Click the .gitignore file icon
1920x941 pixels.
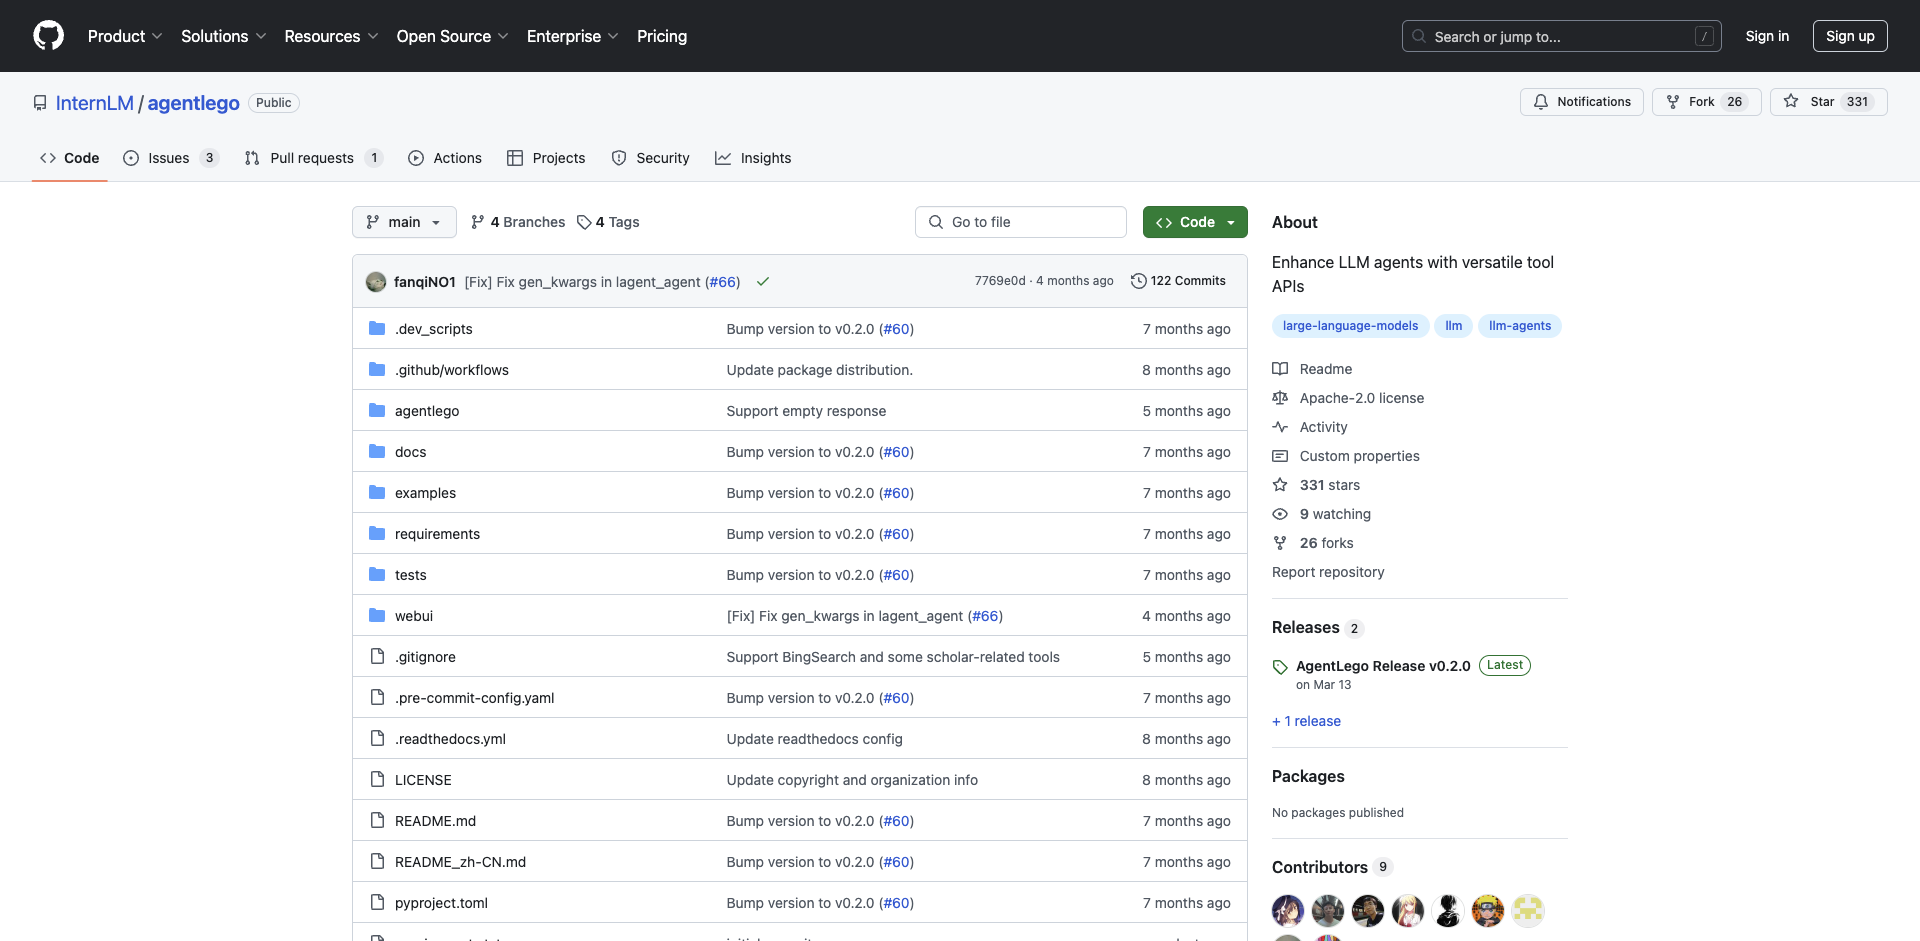coord(377,656)
